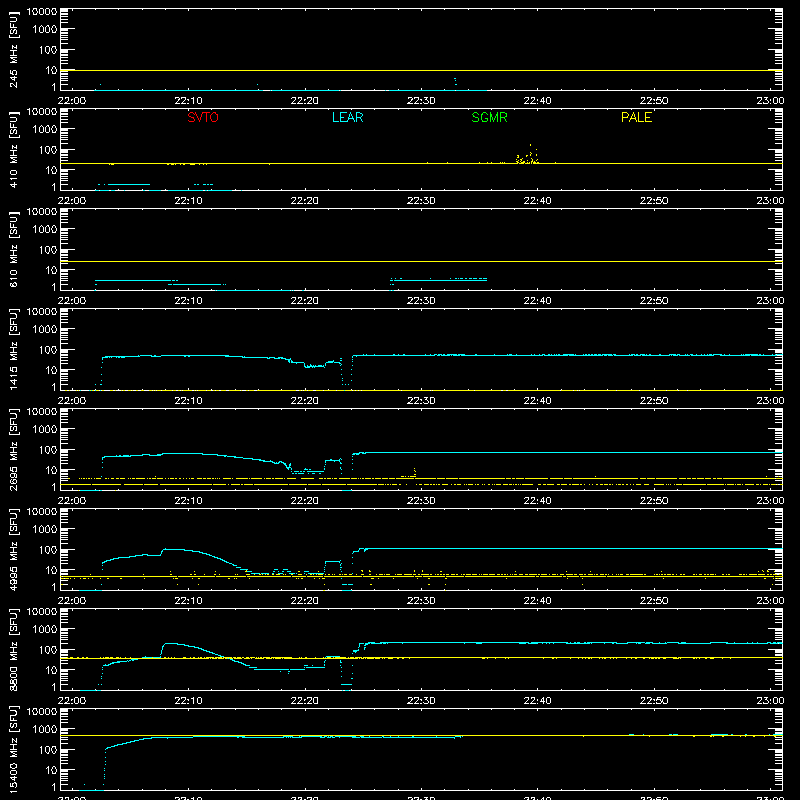Image resolution: width=800 pixels, height=800 pixels.
Task: Click 22:50 tick label under 410 MHz plot
Action: (x=654, y=201)
